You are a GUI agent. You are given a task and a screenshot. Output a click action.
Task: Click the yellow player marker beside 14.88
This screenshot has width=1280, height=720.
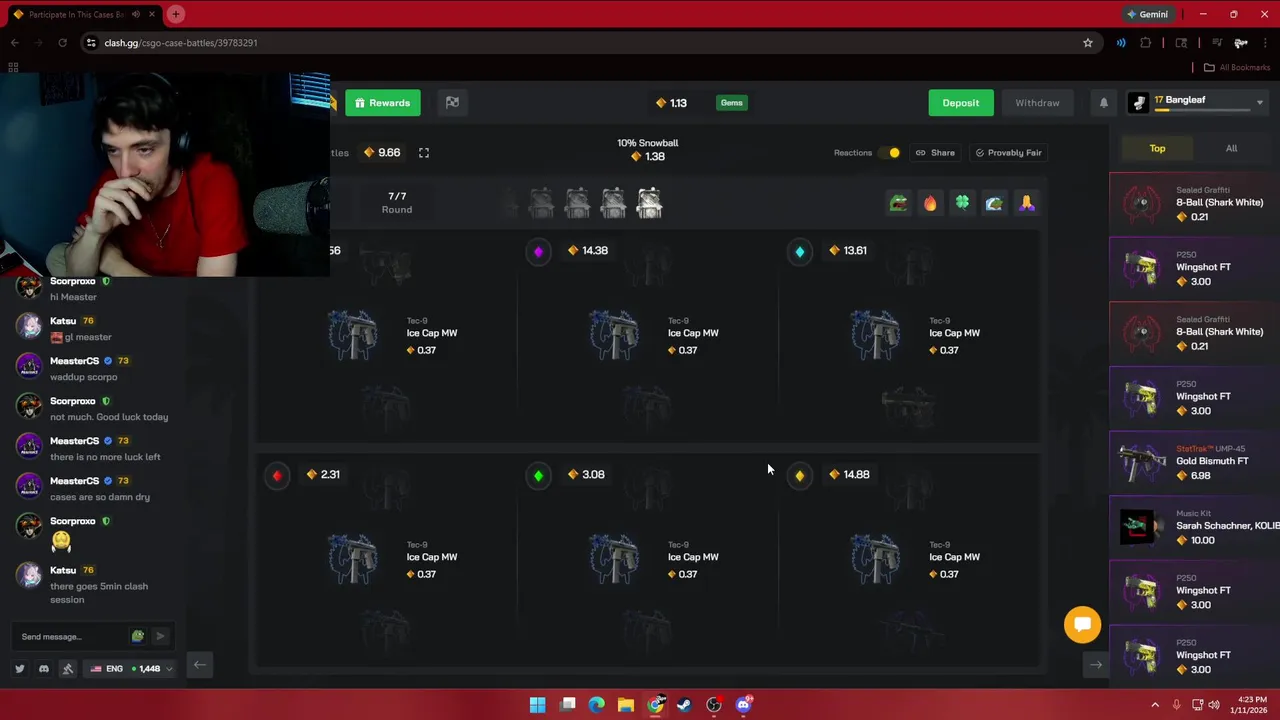pyautogui.click(x=799, y=476)
